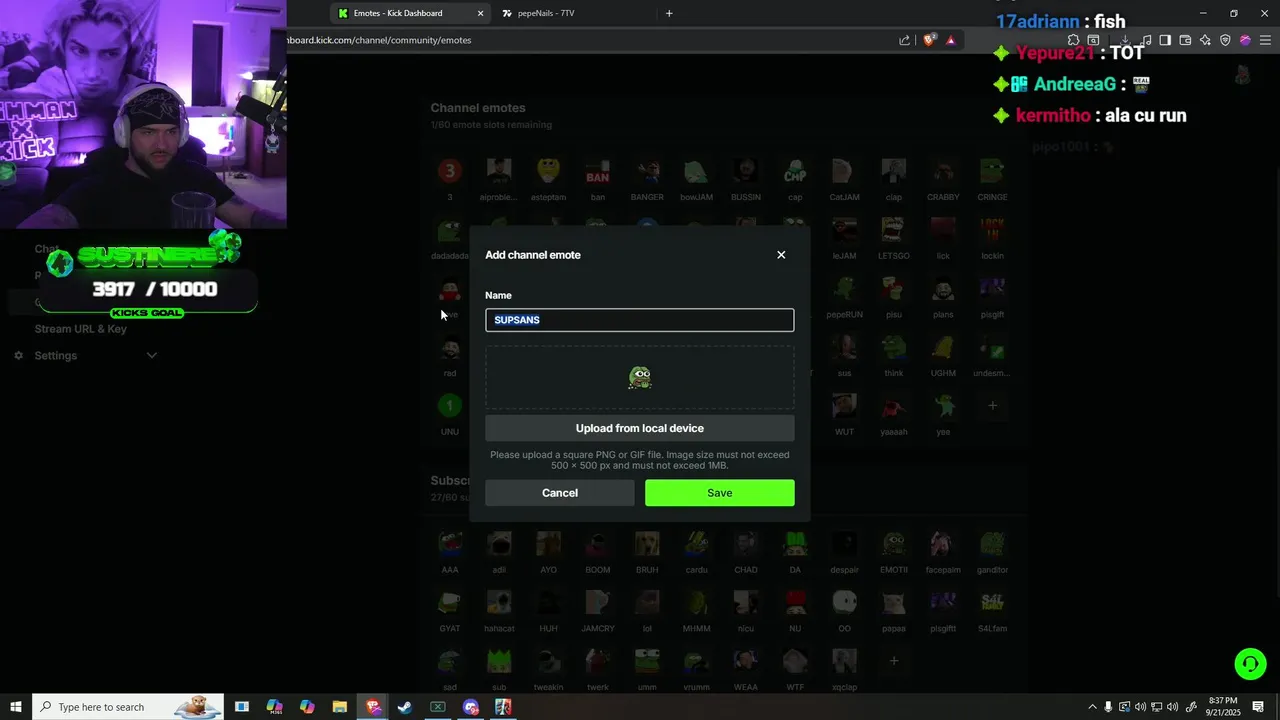Cancel adding the channel emote
The height and width of the screenshot is (720, 1280).
click(560, 493)
